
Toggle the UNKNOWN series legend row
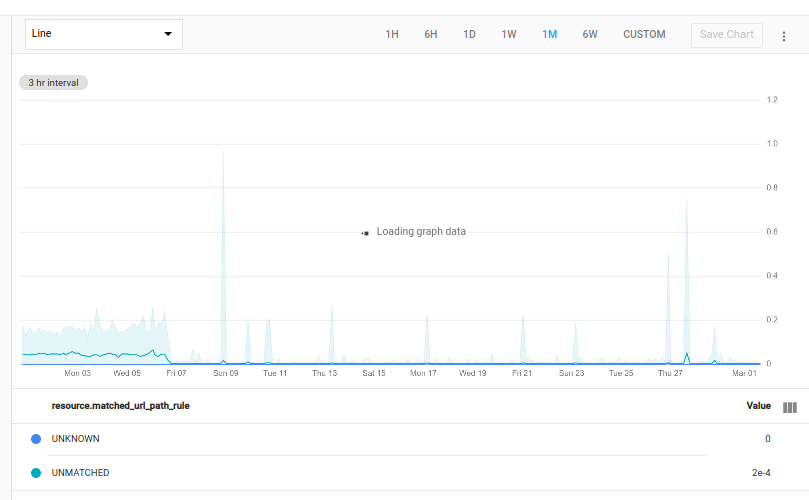click(76, 439)
